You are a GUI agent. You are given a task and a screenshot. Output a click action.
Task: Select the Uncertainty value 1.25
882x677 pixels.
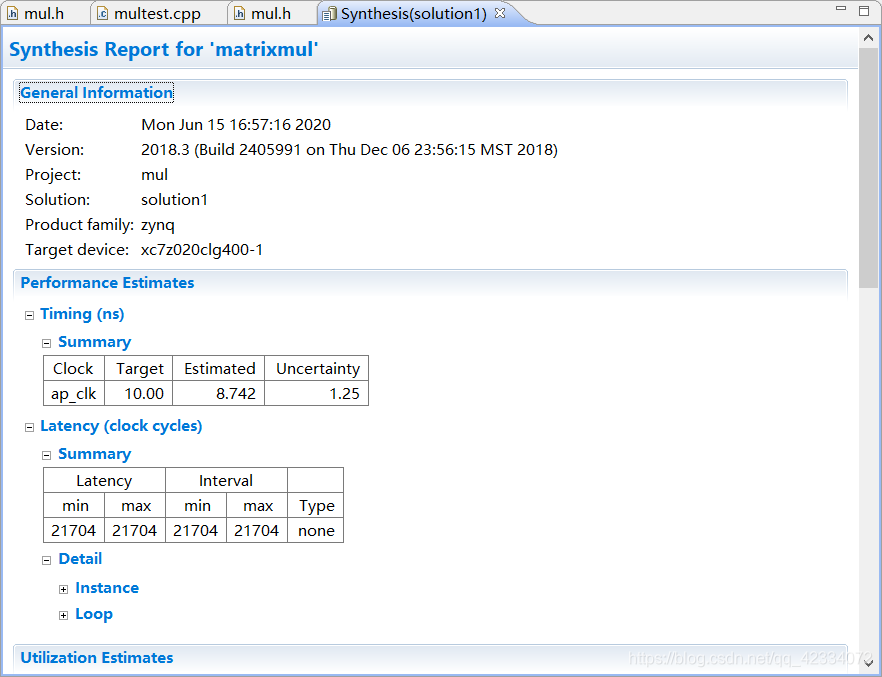point(316,394)
